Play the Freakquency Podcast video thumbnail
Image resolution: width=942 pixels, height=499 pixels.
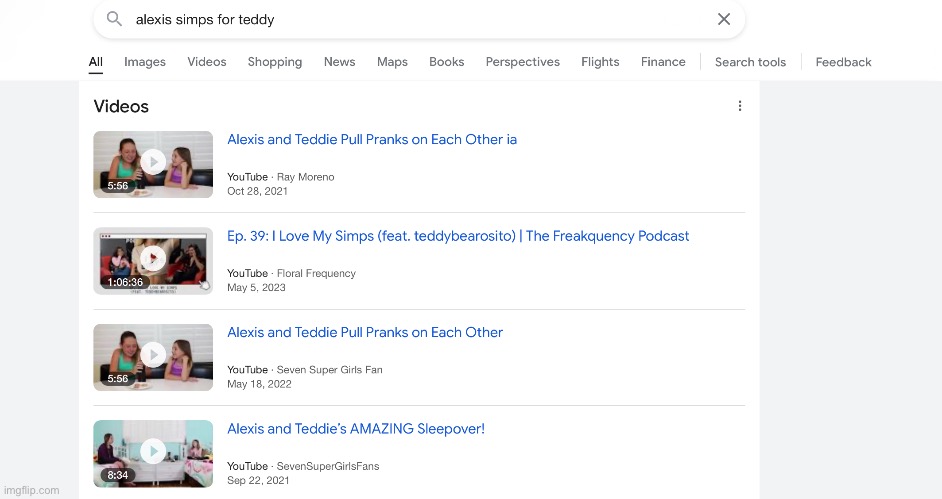point(153,260)
